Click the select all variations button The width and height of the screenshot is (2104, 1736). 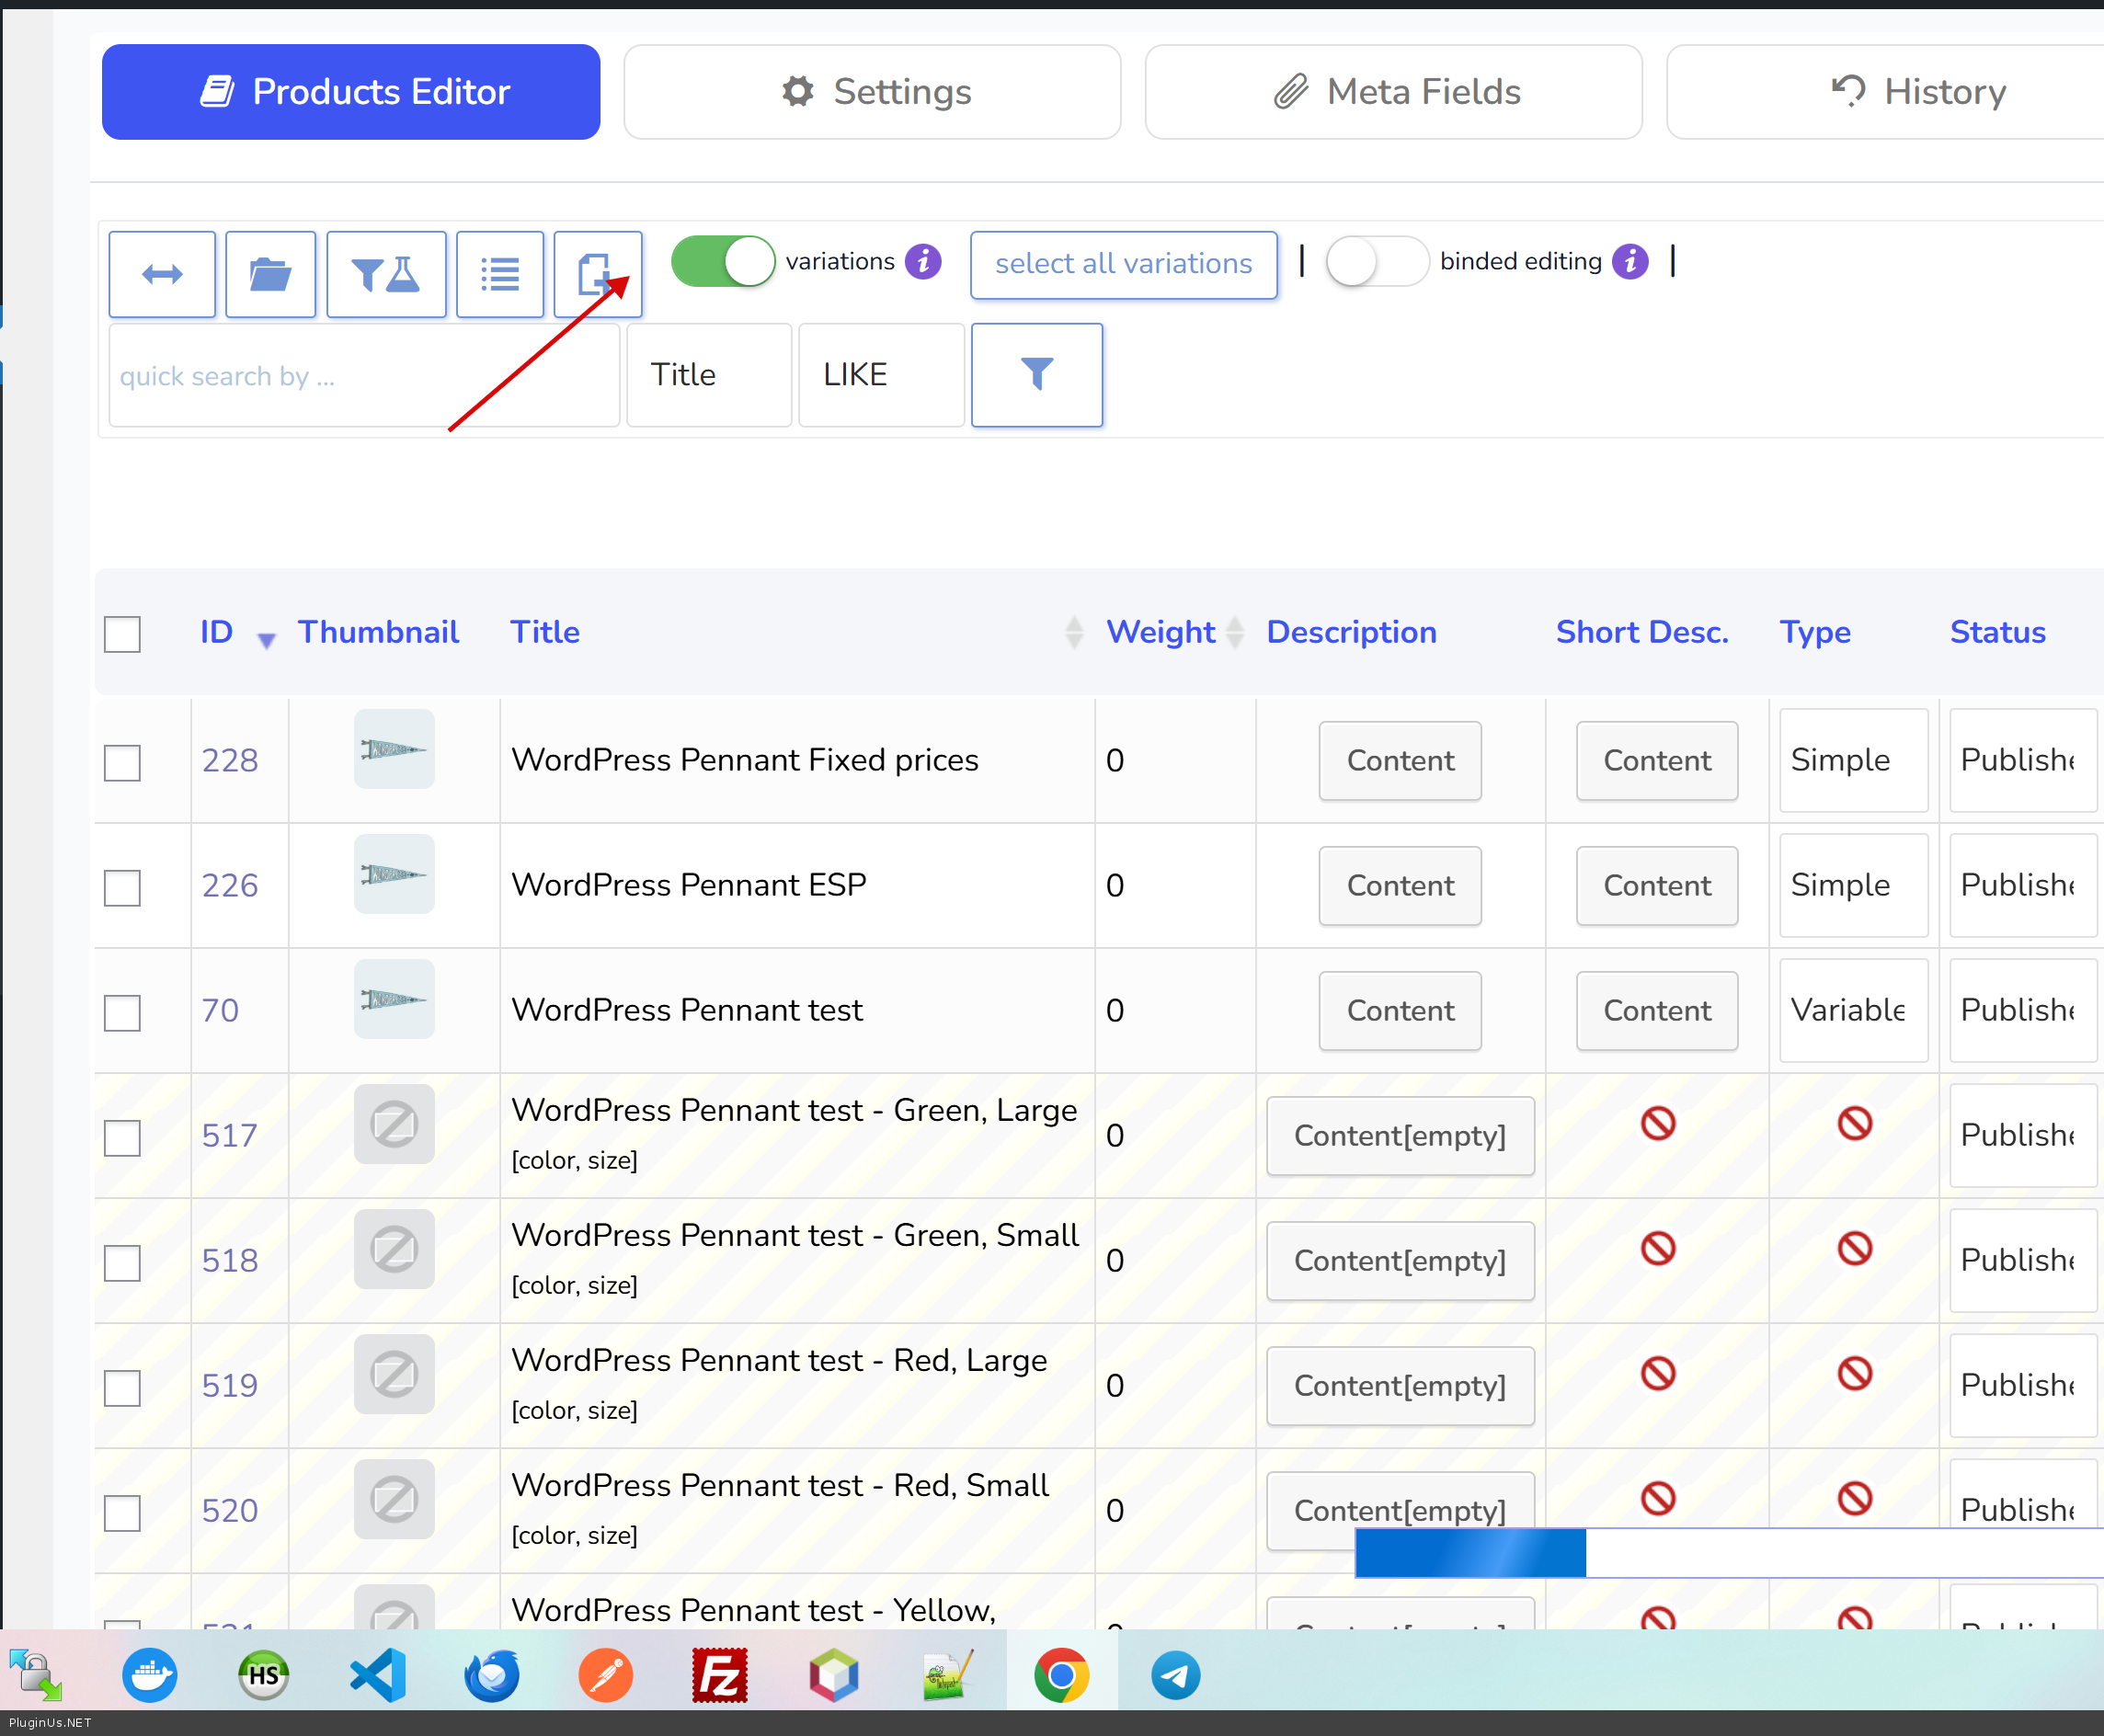(1123, 264)
